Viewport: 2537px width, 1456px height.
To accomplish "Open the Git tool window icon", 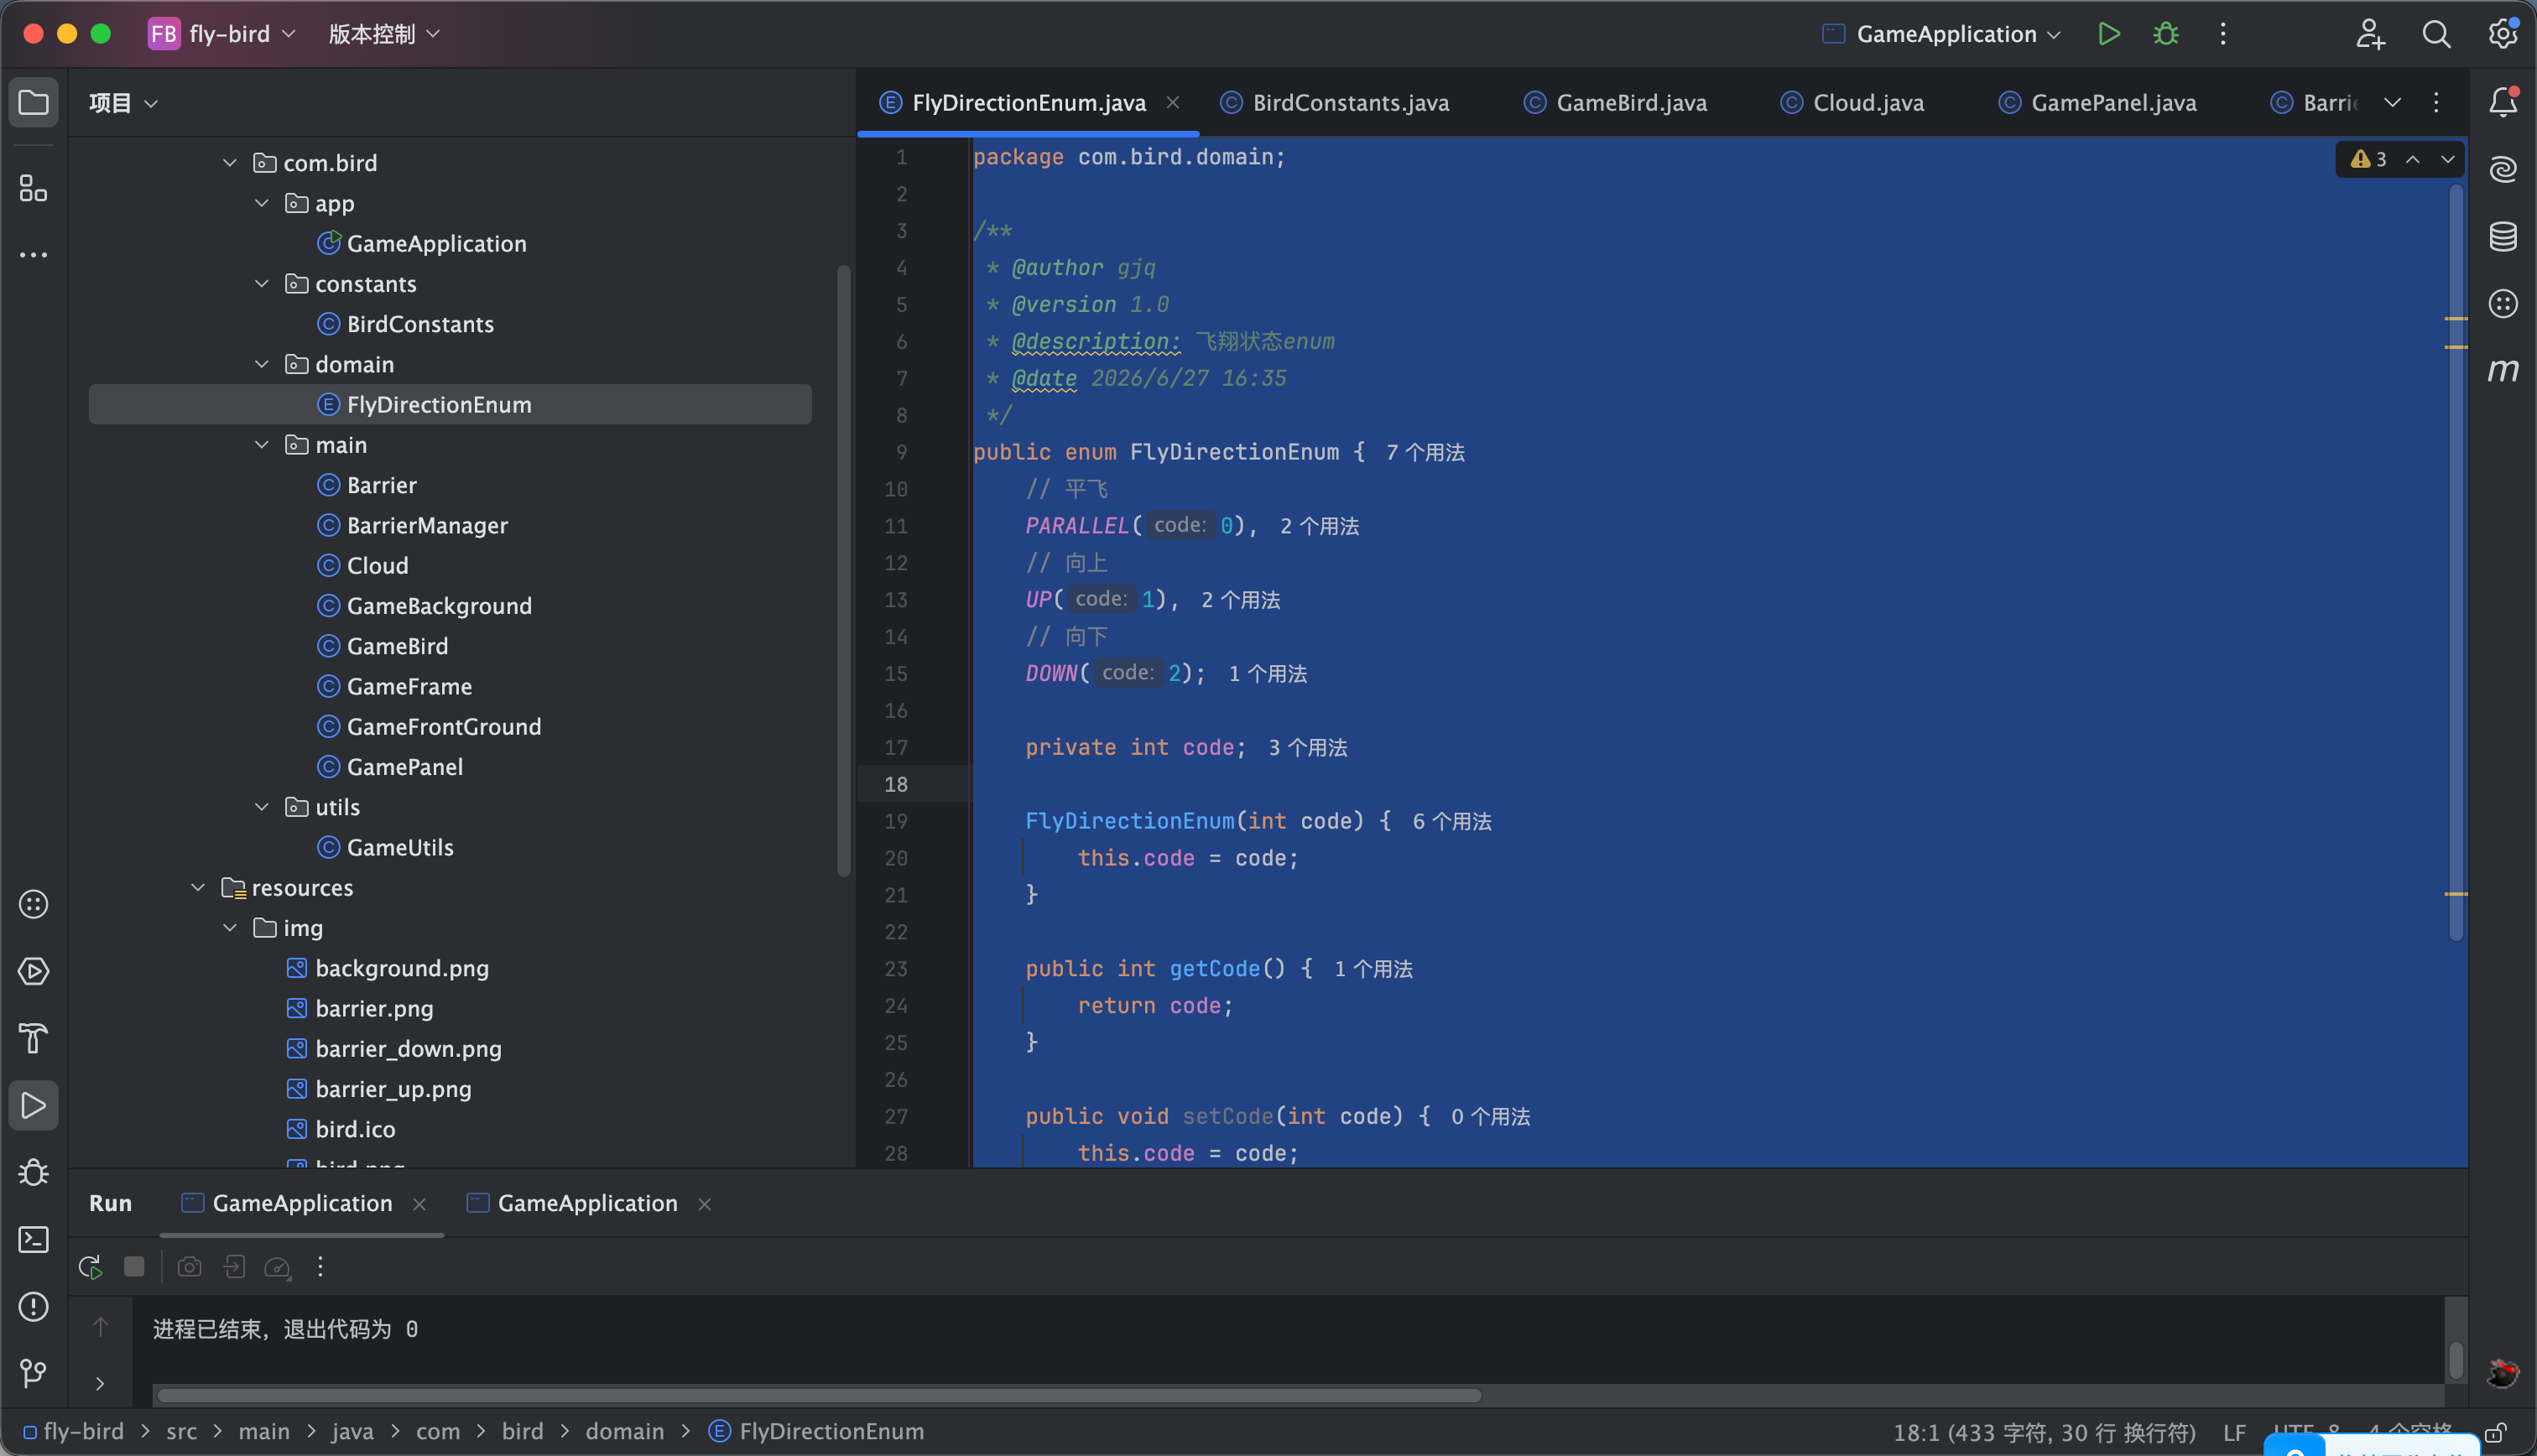I will (x=34, y=1373).
